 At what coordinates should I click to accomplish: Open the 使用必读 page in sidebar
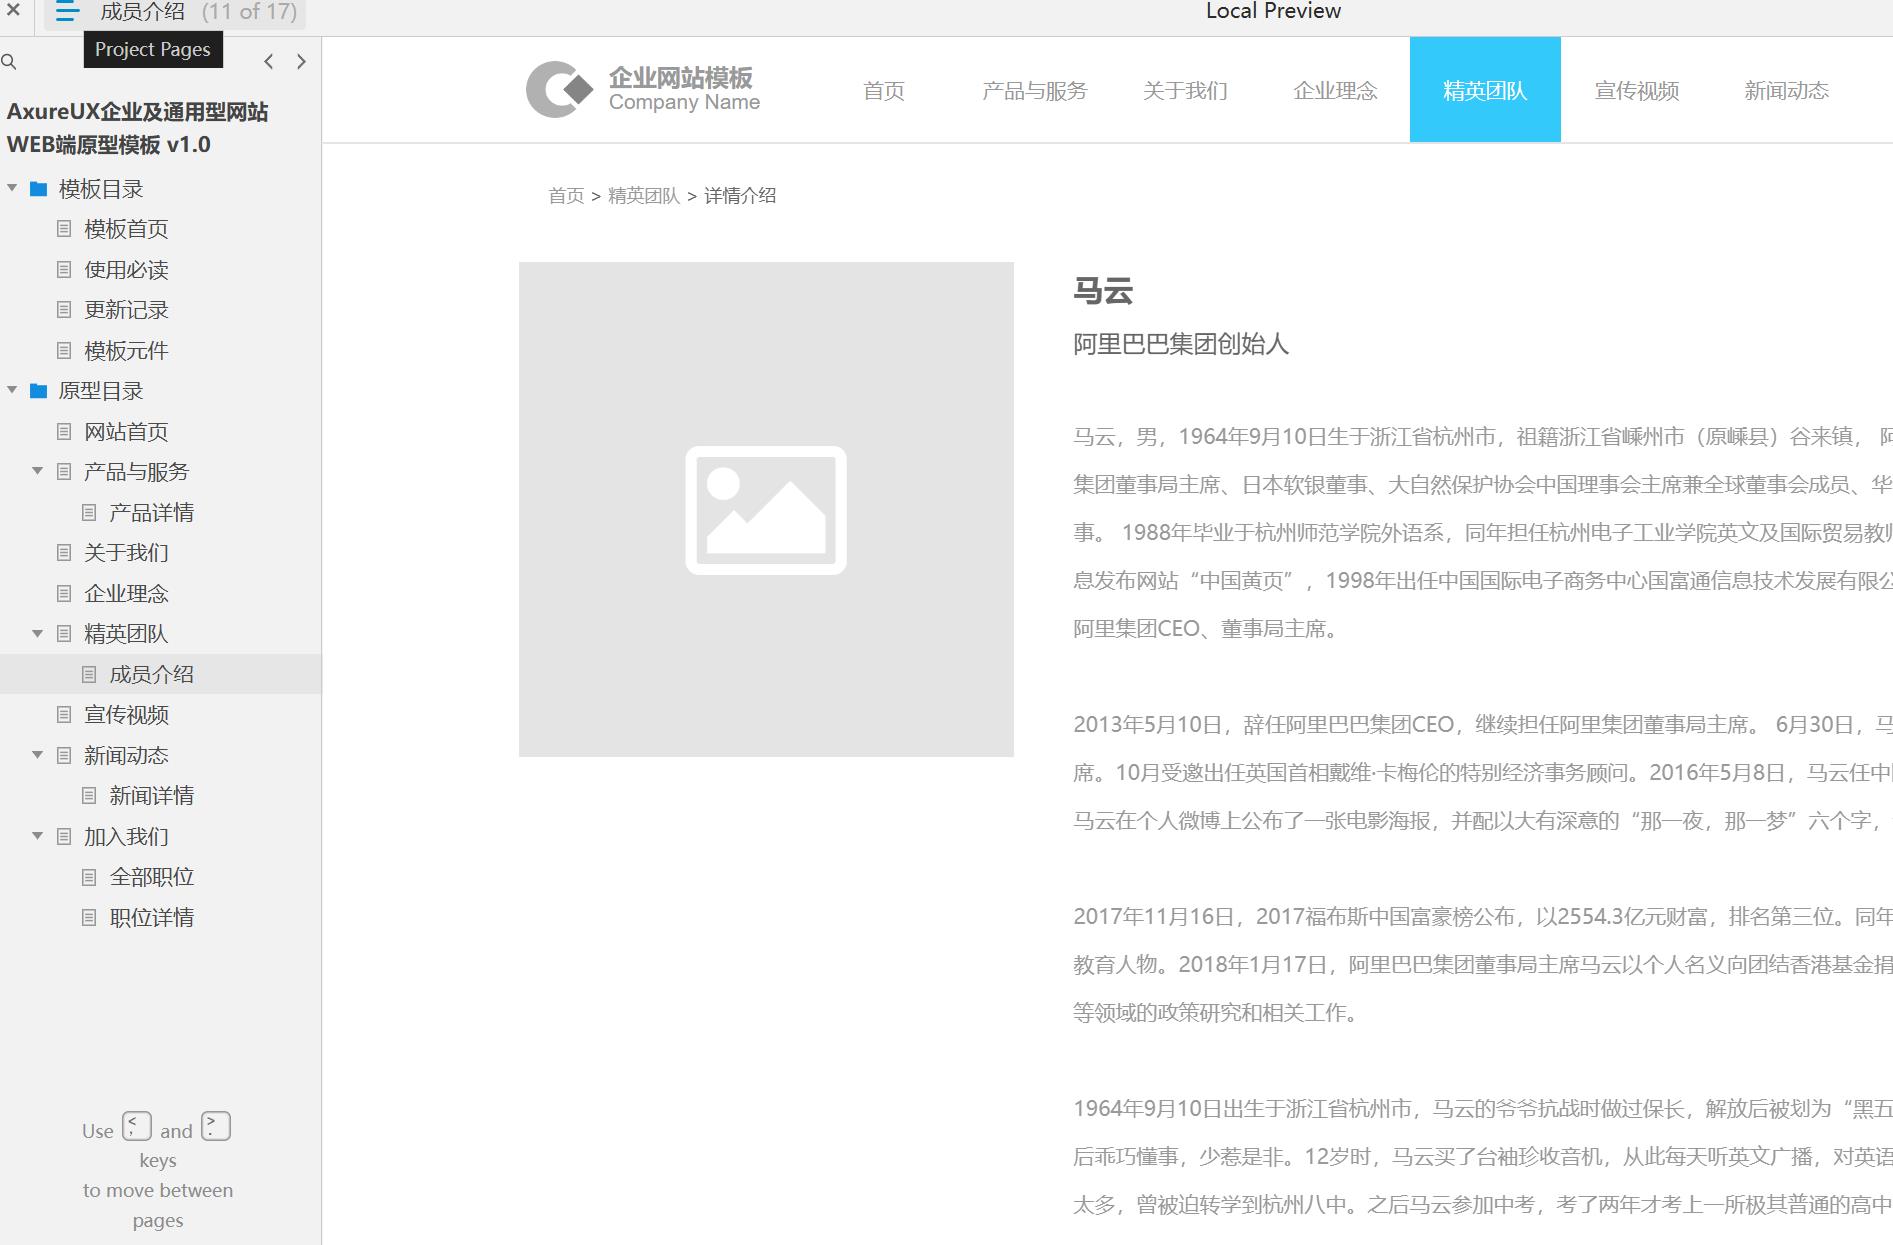[127, 270]
